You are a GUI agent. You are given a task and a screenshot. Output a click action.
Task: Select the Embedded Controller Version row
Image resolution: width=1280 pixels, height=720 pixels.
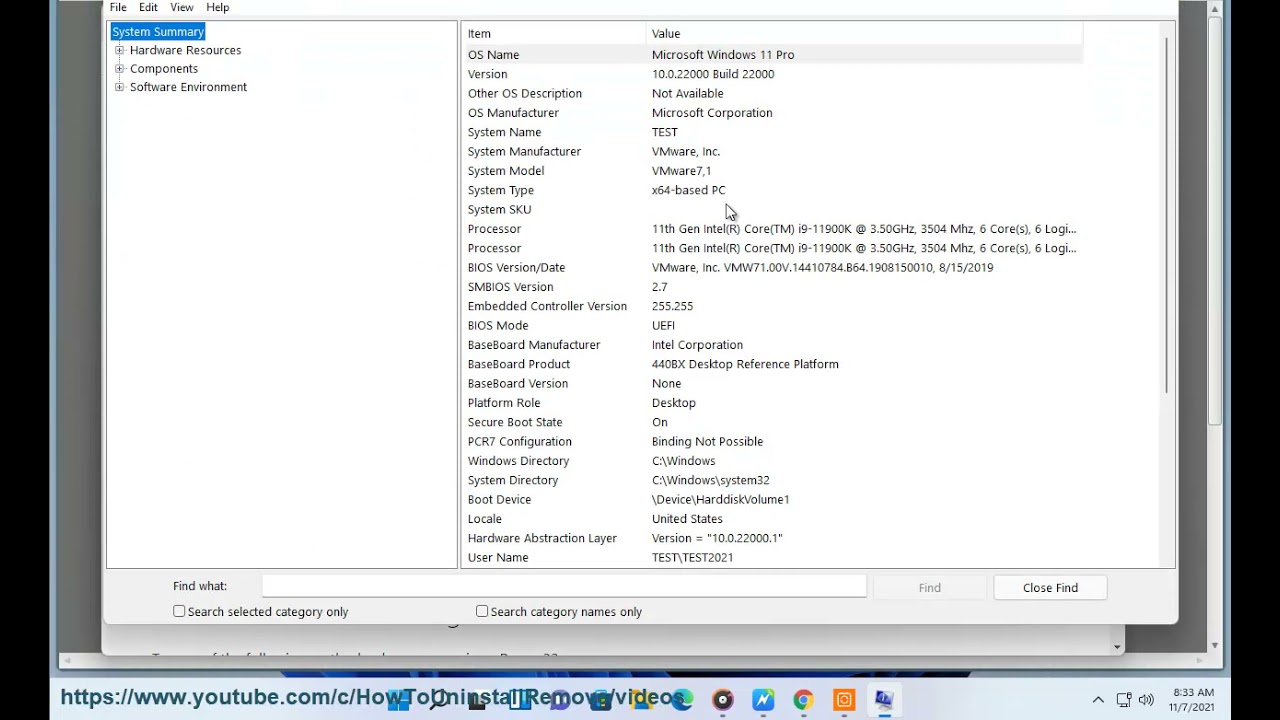772,306
